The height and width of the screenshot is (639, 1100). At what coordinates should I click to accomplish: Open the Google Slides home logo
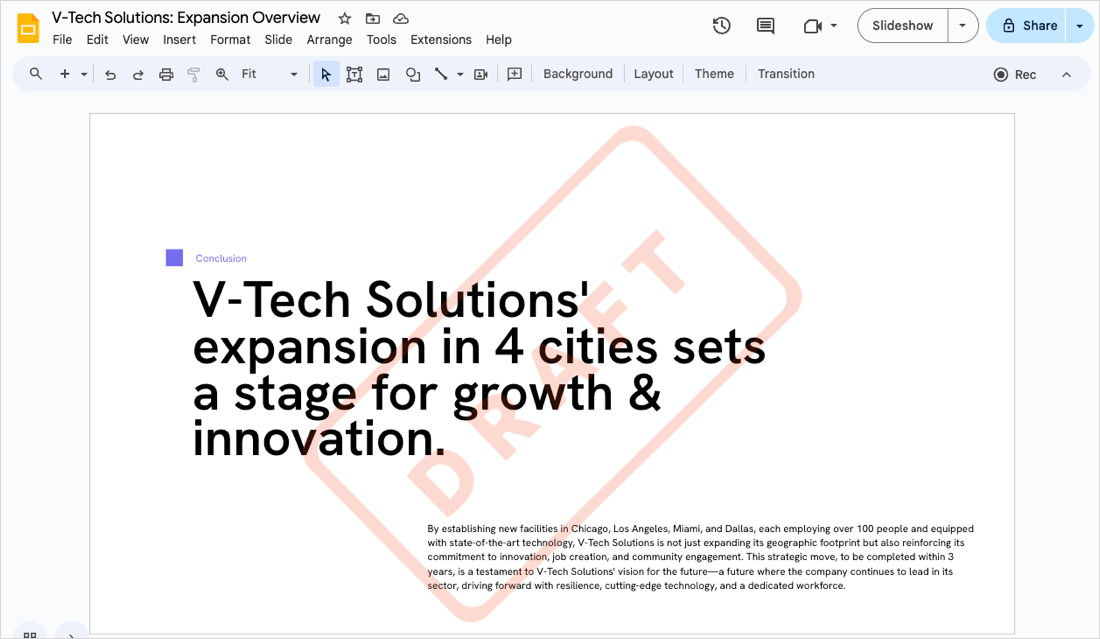click(28, 28)
